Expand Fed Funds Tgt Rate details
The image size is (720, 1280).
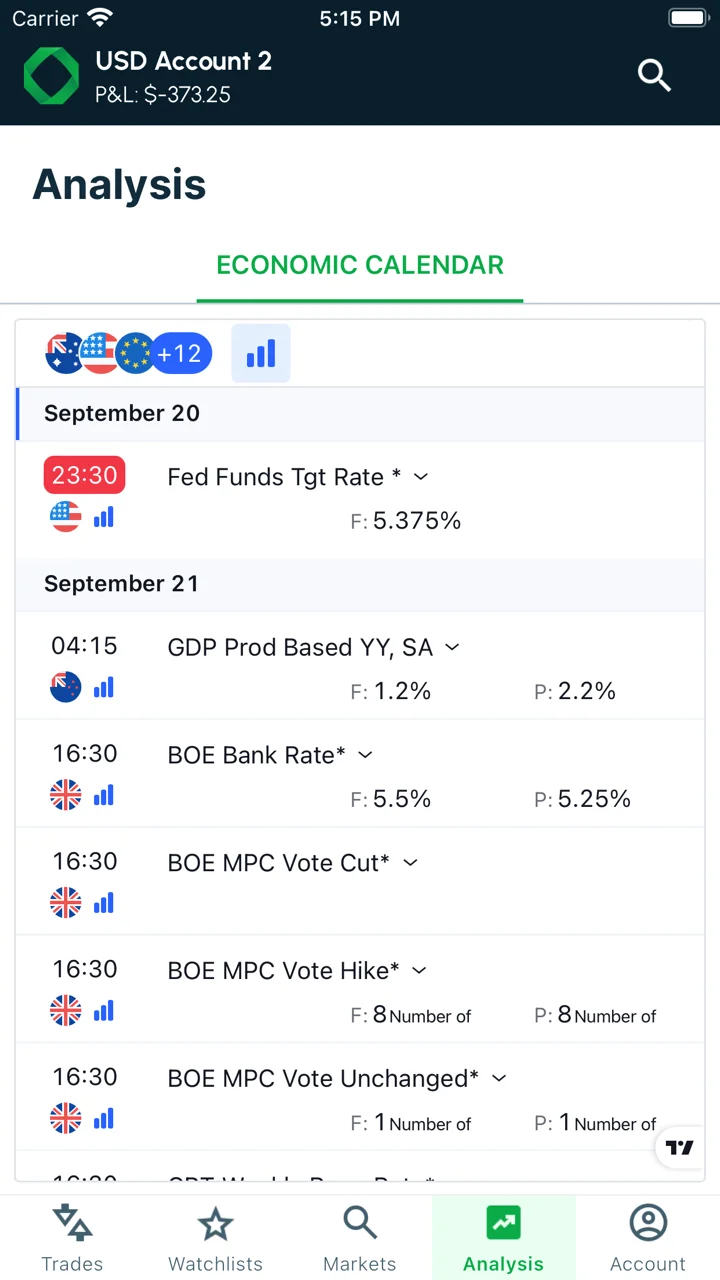pos(421,477)
